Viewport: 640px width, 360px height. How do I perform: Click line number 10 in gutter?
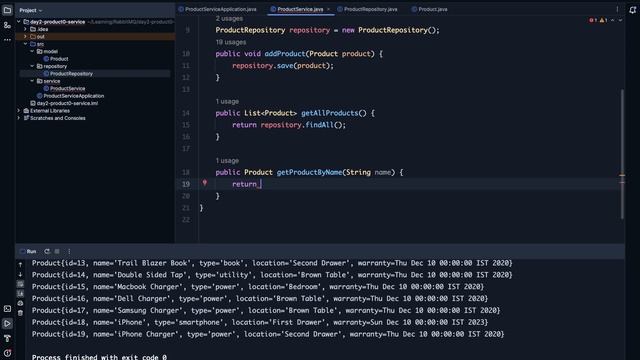point(186,53)
